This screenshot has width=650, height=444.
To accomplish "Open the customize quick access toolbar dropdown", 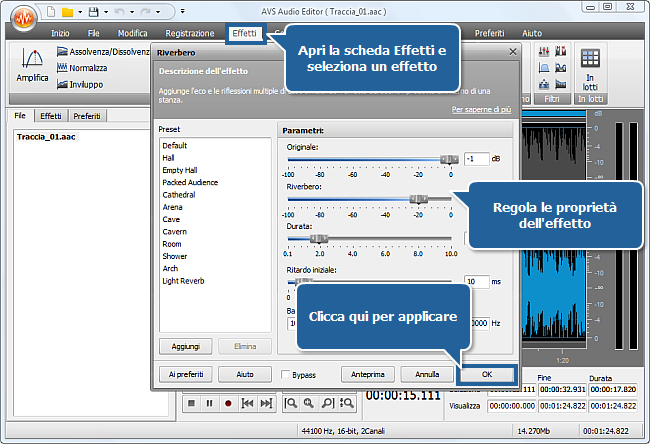I will pos(182,12).
